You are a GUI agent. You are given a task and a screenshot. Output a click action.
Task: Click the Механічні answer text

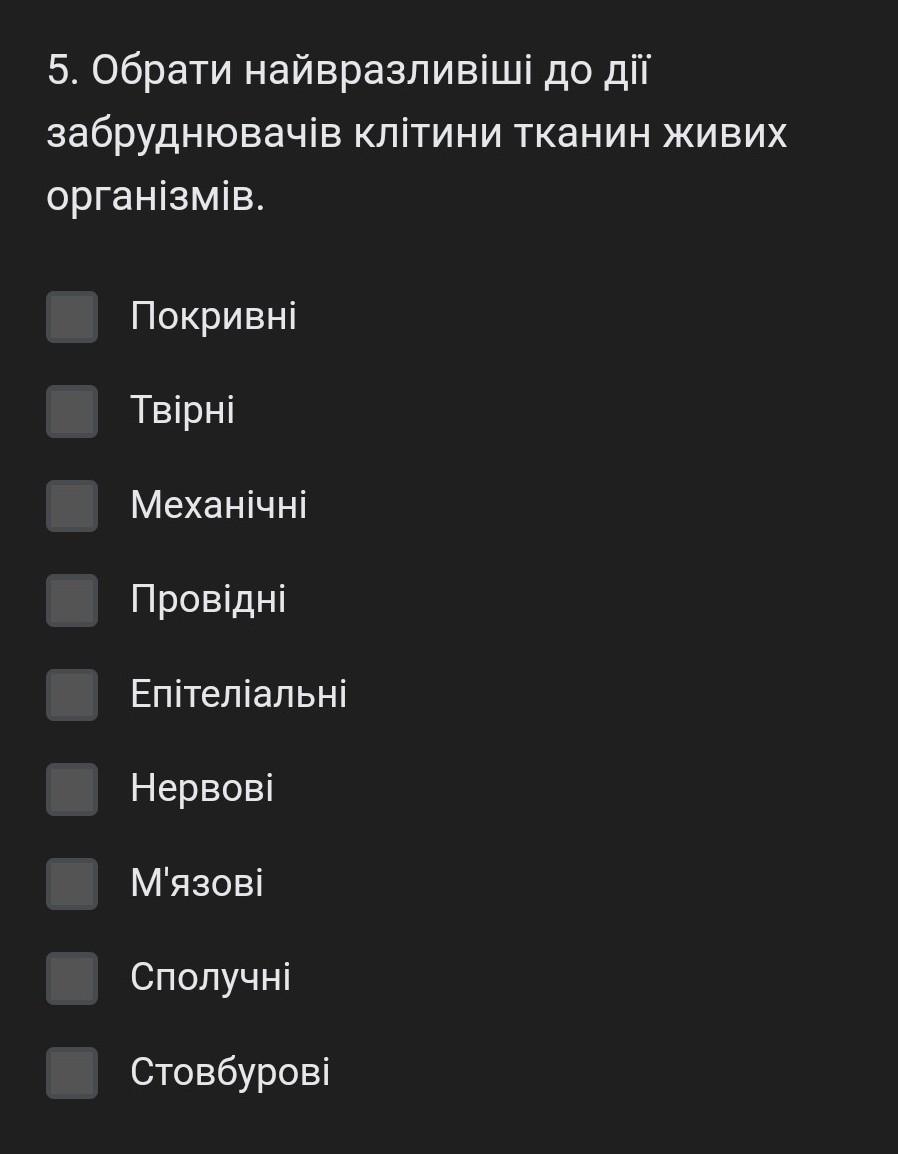218,506
